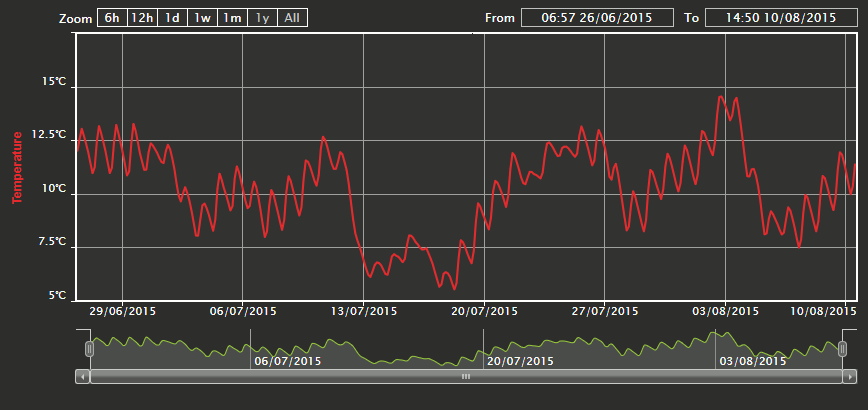Click the scrollbar left arrow button
This screenshot has height=410, width=868.
(82, 377)
